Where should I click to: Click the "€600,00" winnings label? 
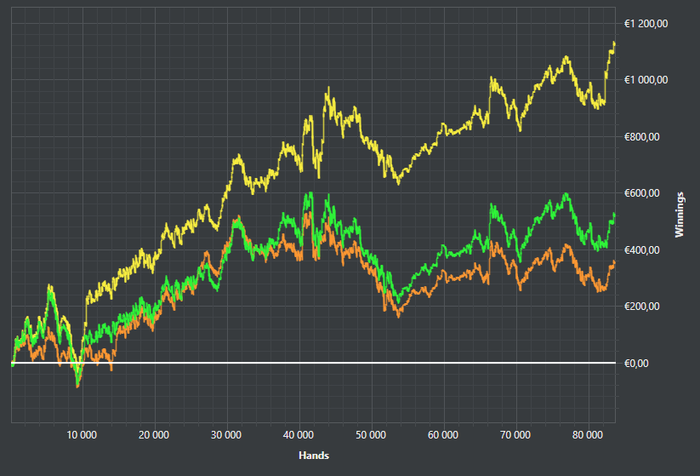click(642, 193)
